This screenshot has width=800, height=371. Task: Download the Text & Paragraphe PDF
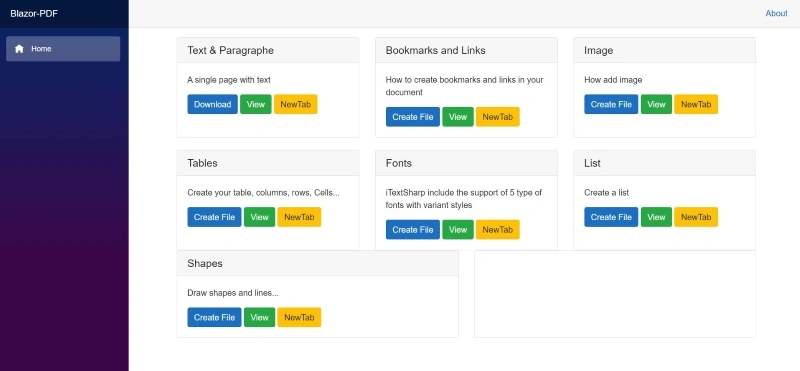[212, 104]
